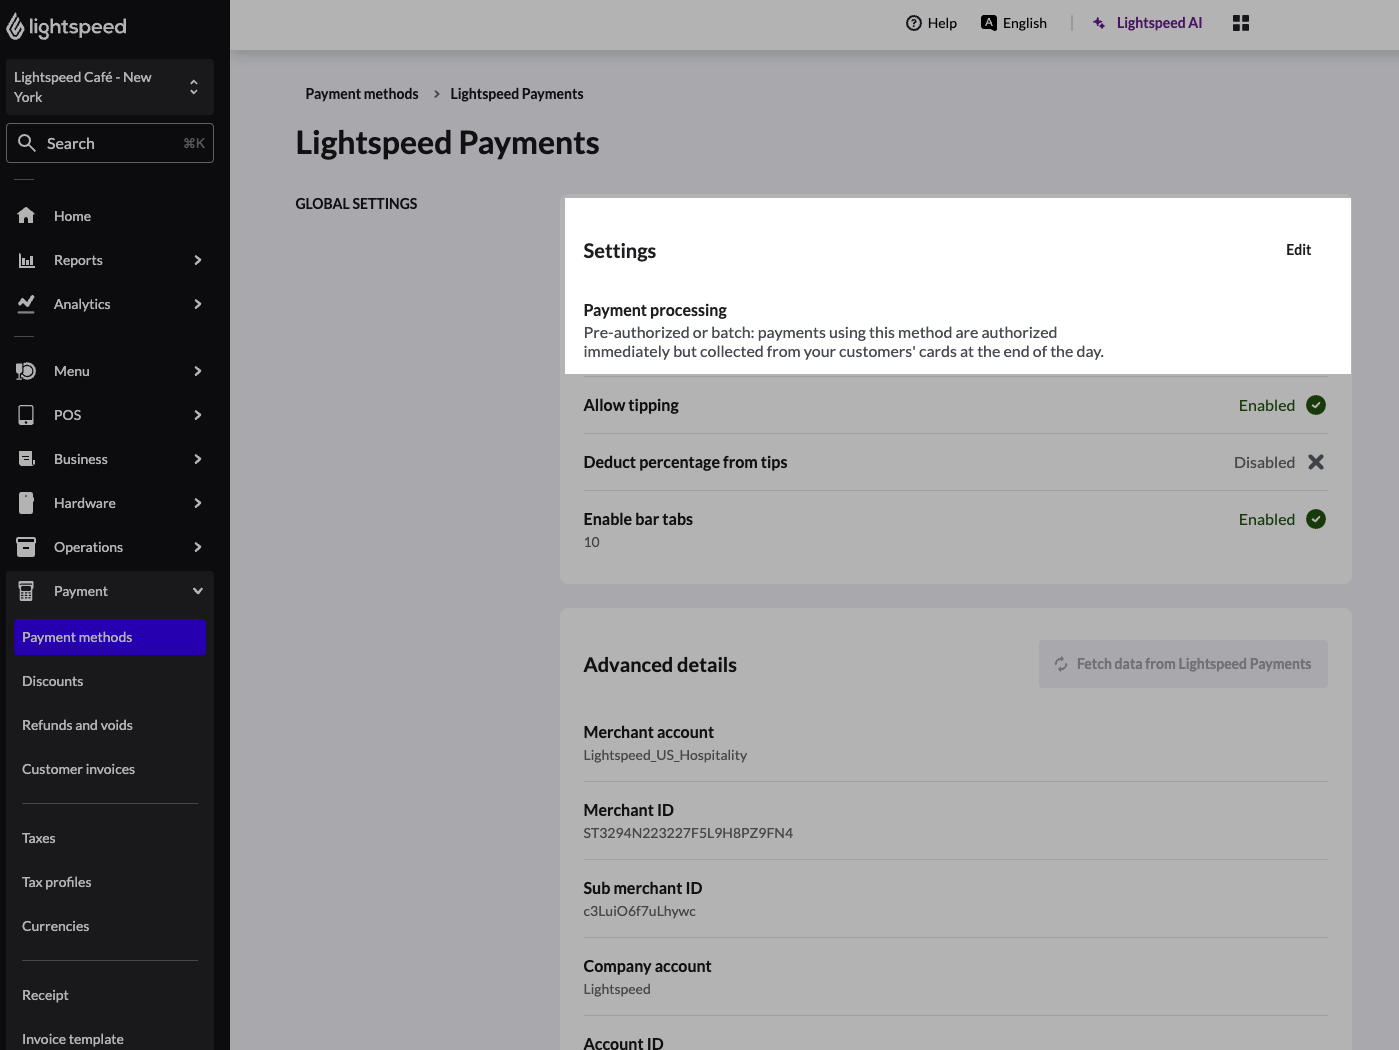Click the Lightspeed flame logo
The image size is (1399, 1050).
15,27
